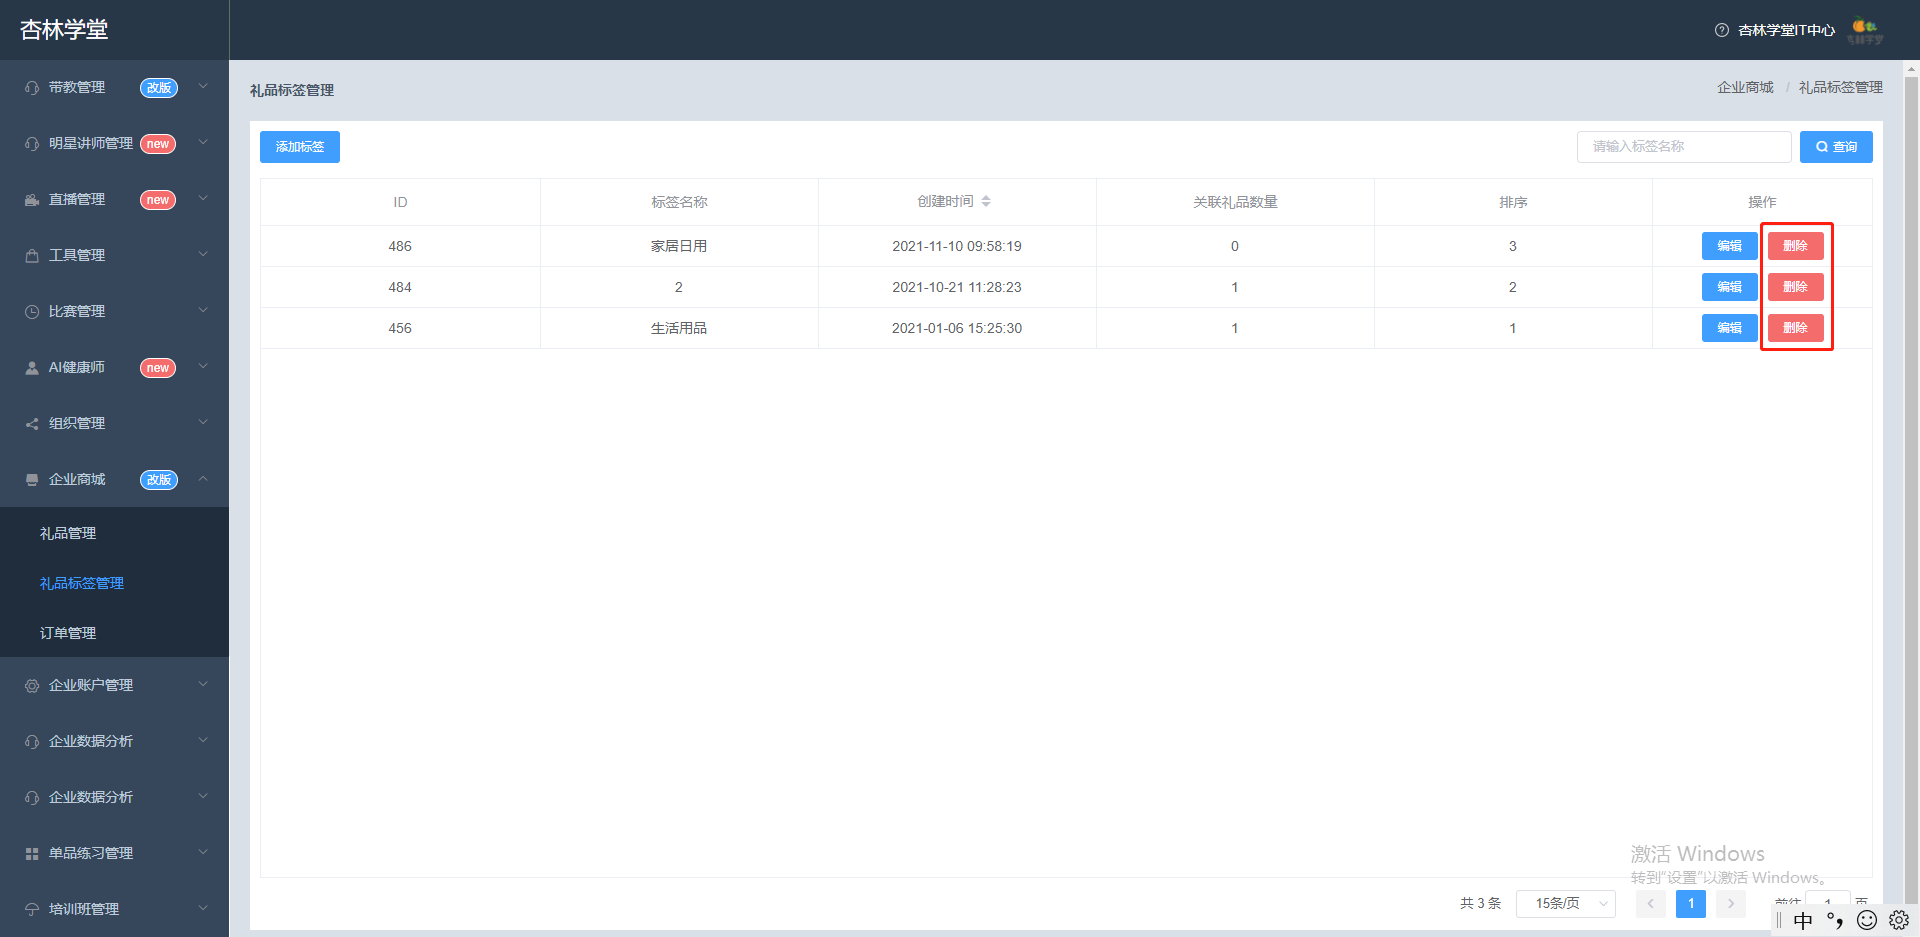
Task: Edit the 家居日用 tag row
Action: point(1729,246)
